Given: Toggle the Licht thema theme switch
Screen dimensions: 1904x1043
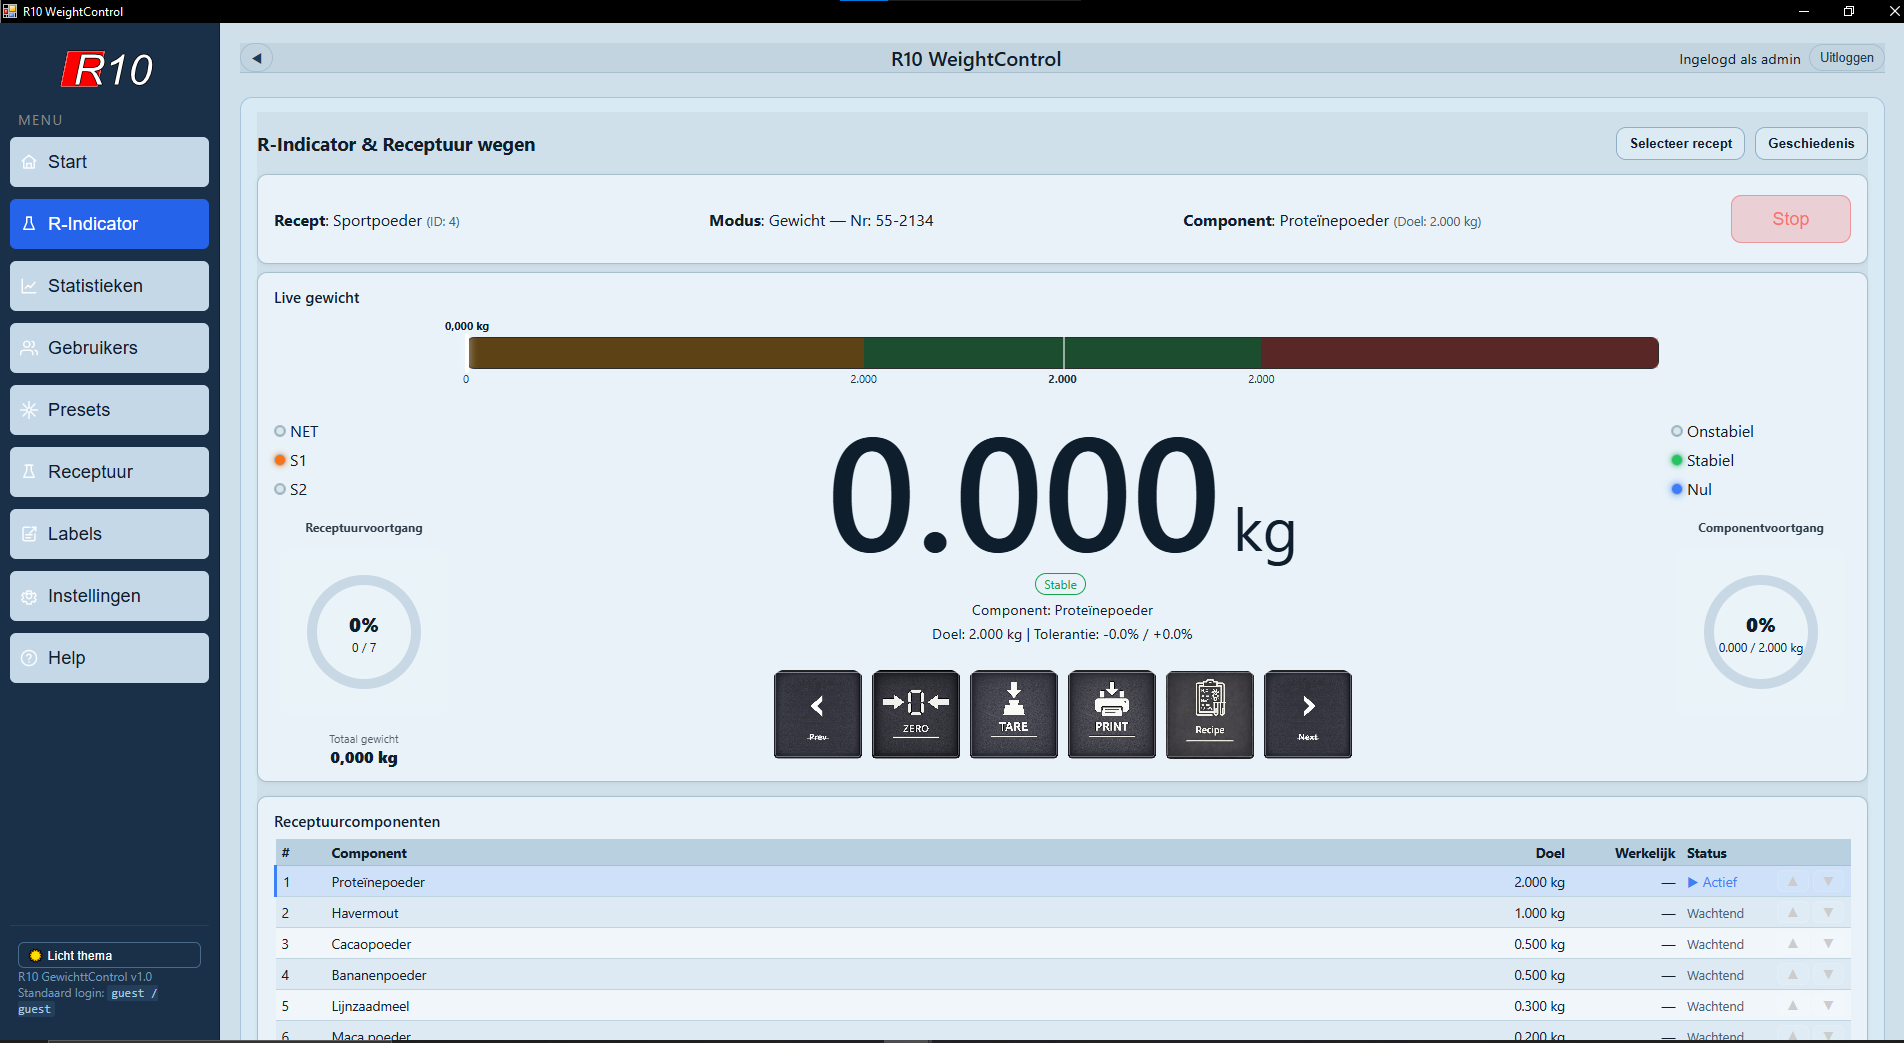Looking at the screenshot, I should pos(108,955).
